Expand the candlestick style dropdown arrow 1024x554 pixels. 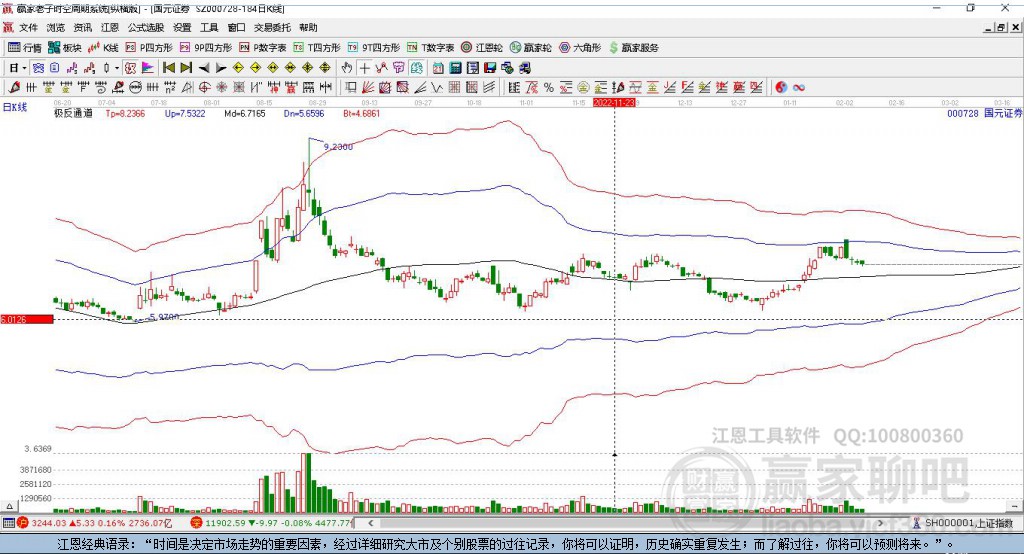click(117, 68)
